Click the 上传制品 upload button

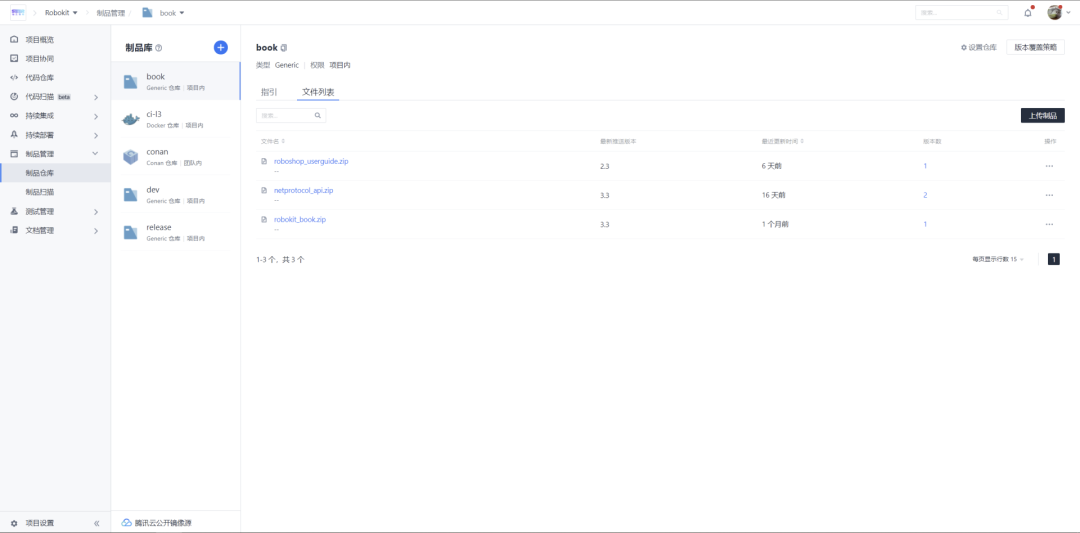[1042, 116]
